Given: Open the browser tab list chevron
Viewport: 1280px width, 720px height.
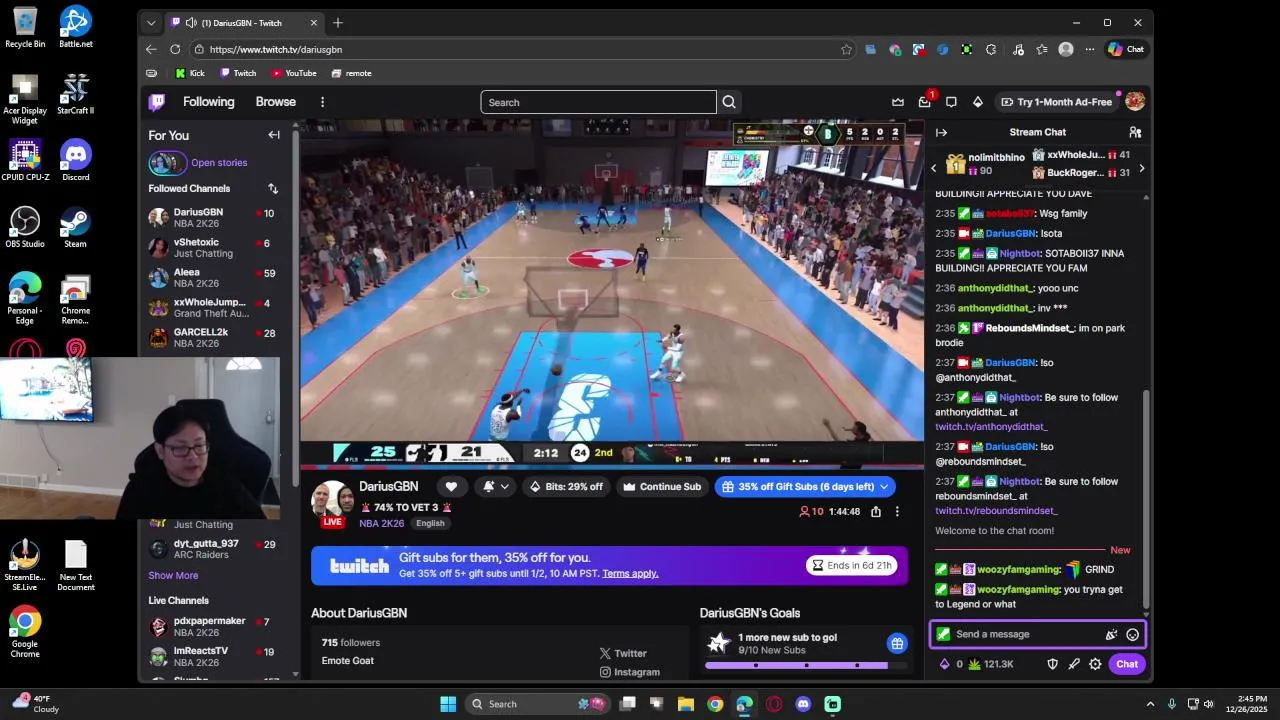Looking at the screenshot, I should [151, 22].
